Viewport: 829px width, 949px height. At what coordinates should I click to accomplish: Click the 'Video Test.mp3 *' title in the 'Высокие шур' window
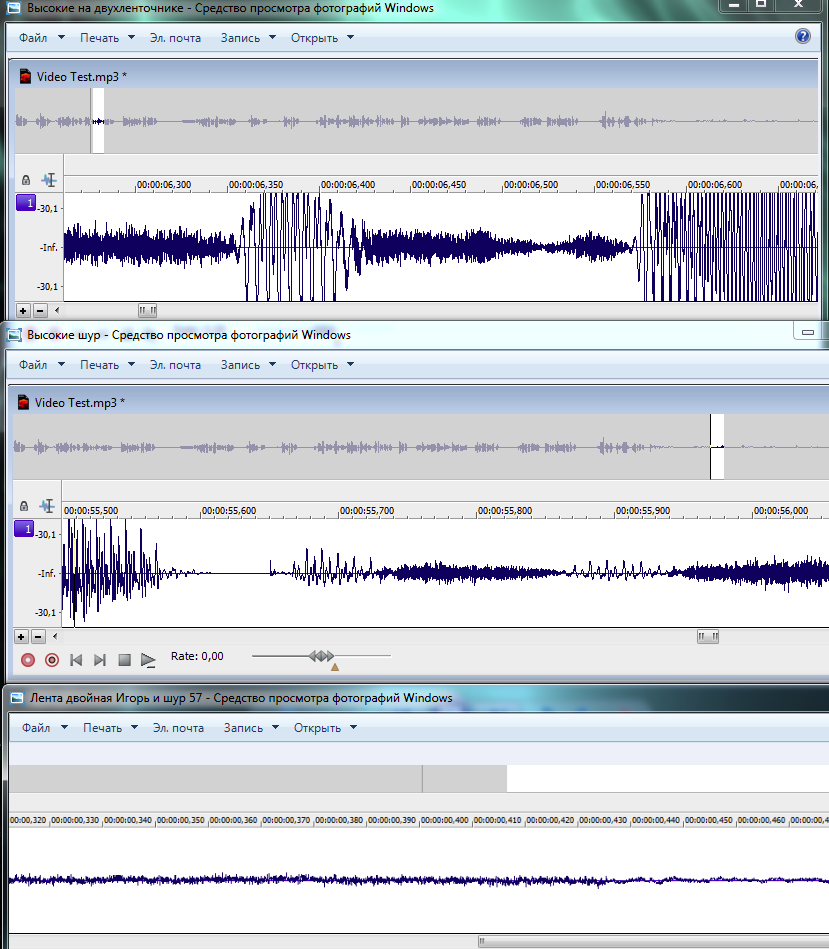click(x=80, y=402)
